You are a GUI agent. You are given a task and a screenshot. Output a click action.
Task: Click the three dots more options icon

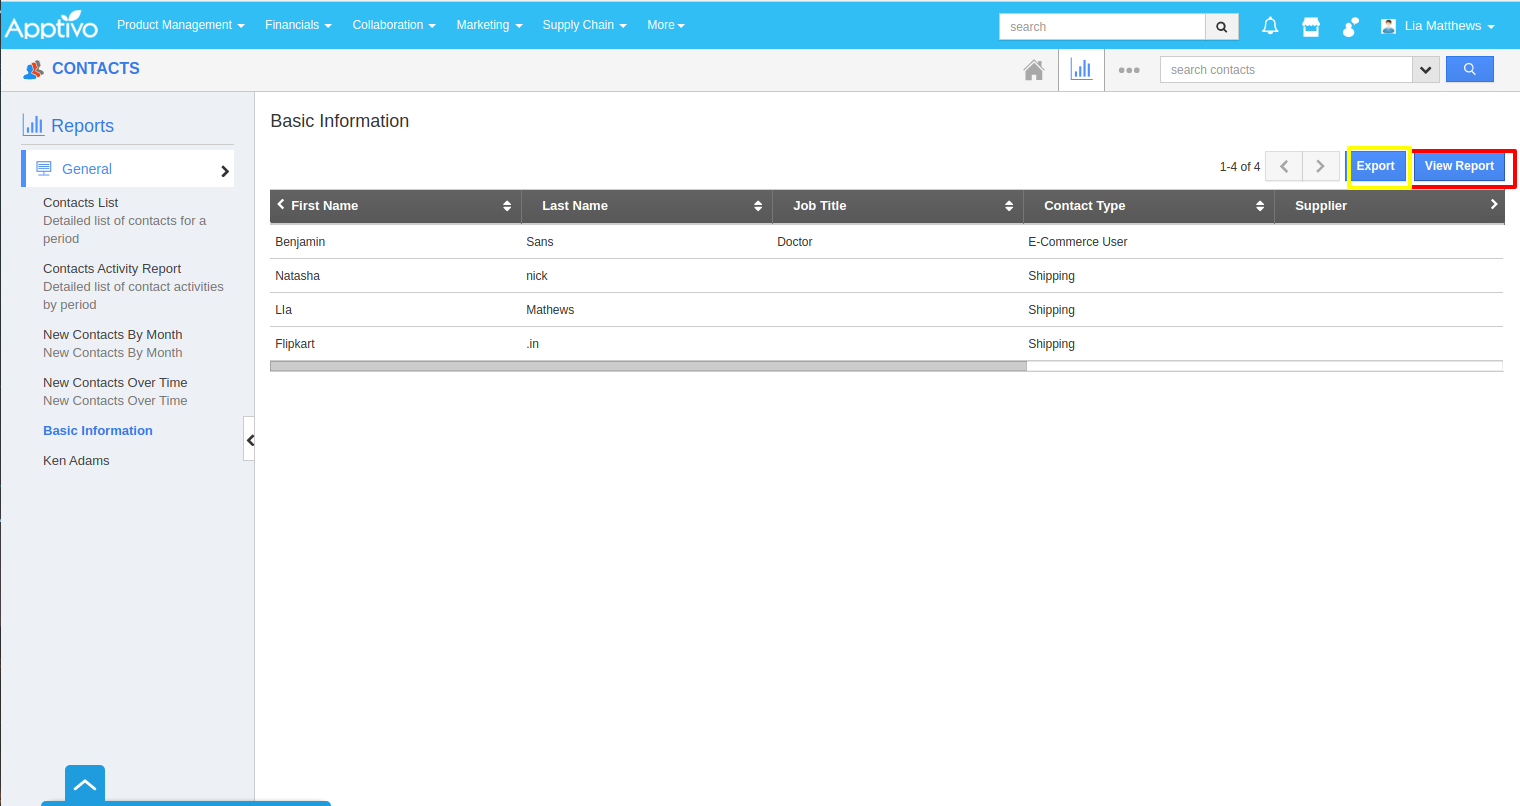point(1129,70)
